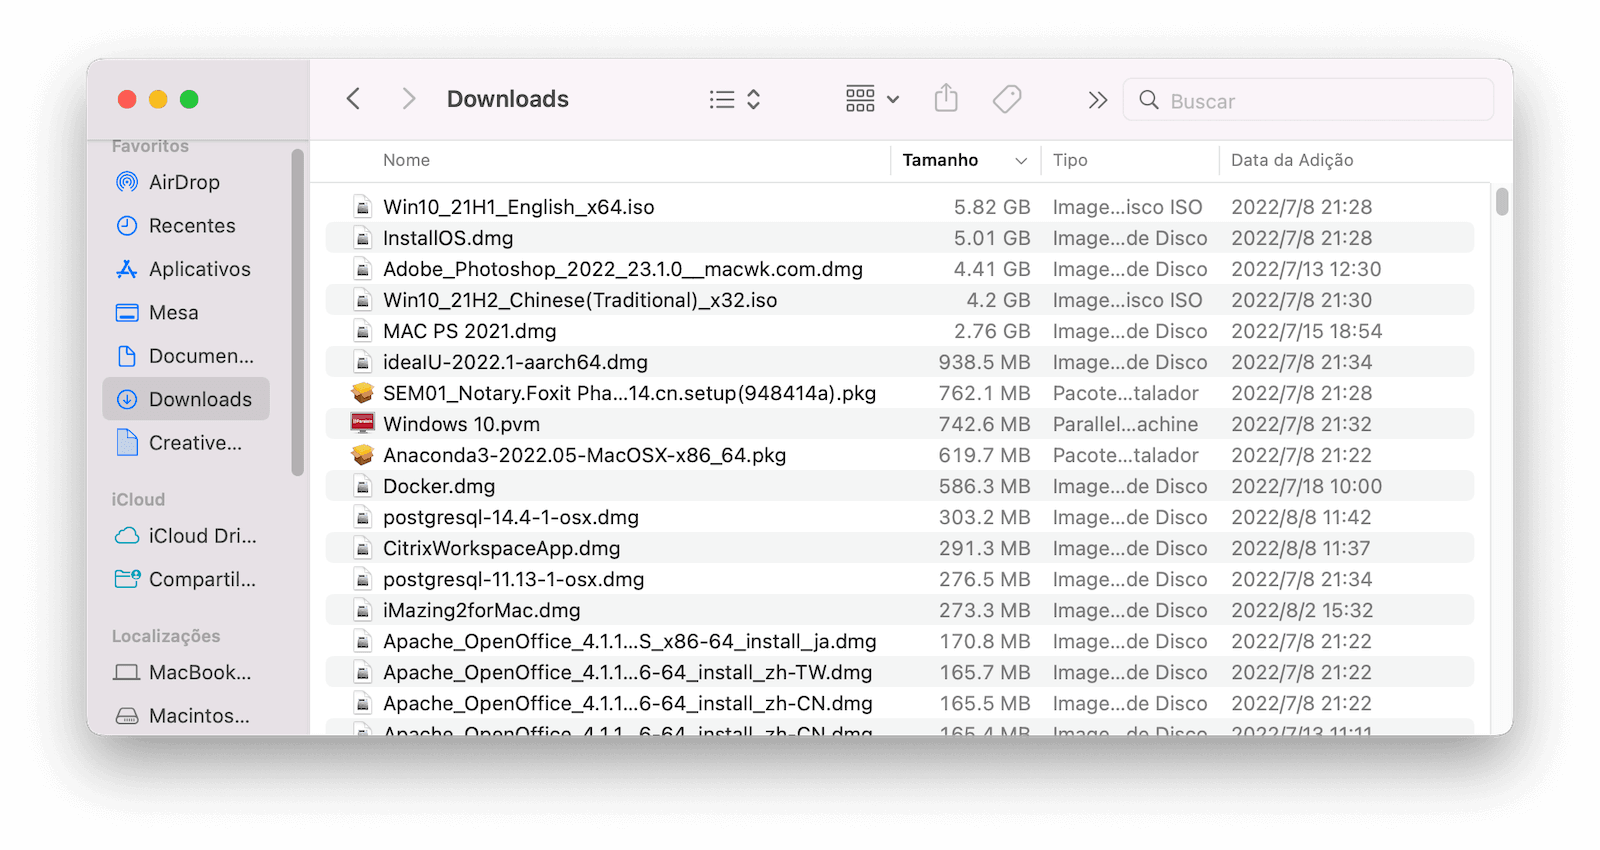The width and height of the screenshot is (1600, 850).
Task: Go back with the left chevron
Action: [353, 99]
